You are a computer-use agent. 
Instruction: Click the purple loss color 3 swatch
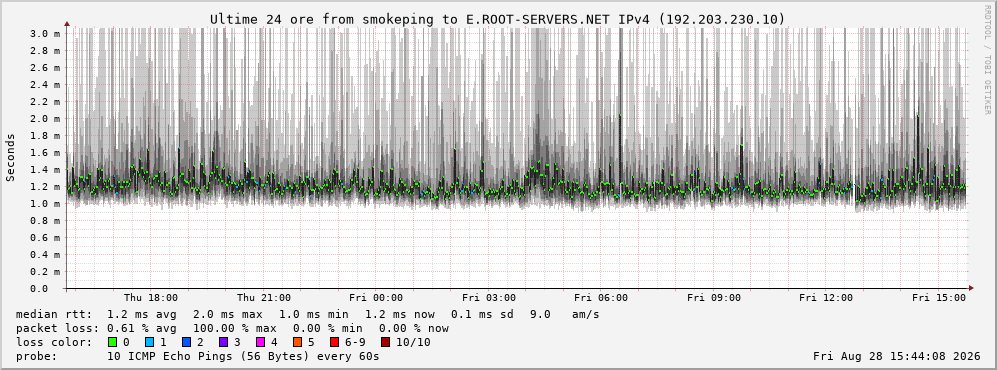click(223, 342)
